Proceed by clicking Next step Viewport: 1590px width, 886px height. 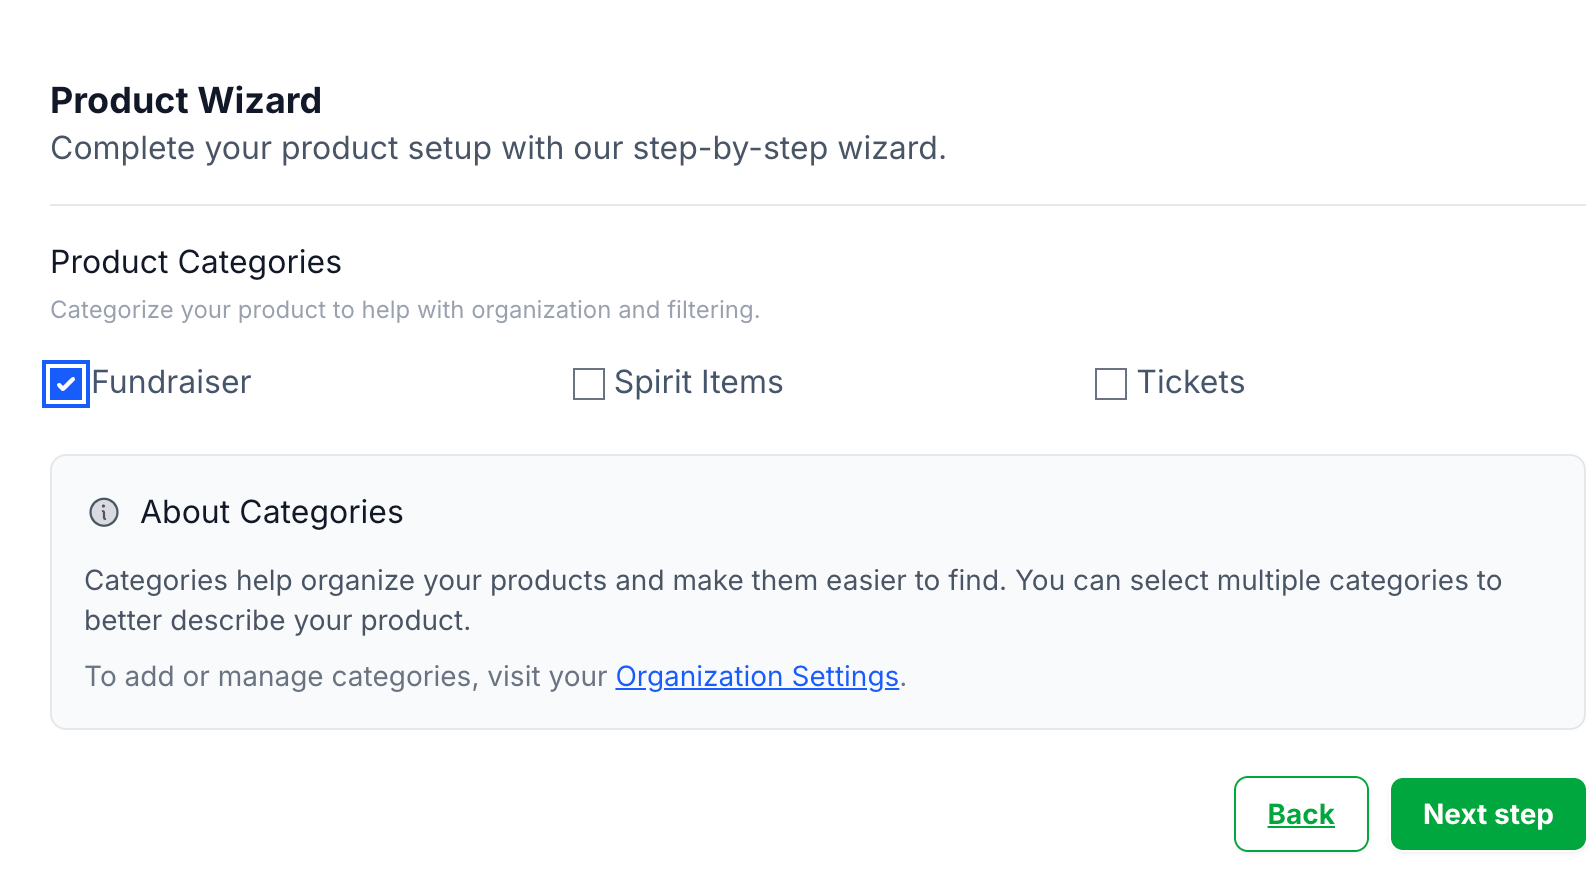tap(1487, 814)
